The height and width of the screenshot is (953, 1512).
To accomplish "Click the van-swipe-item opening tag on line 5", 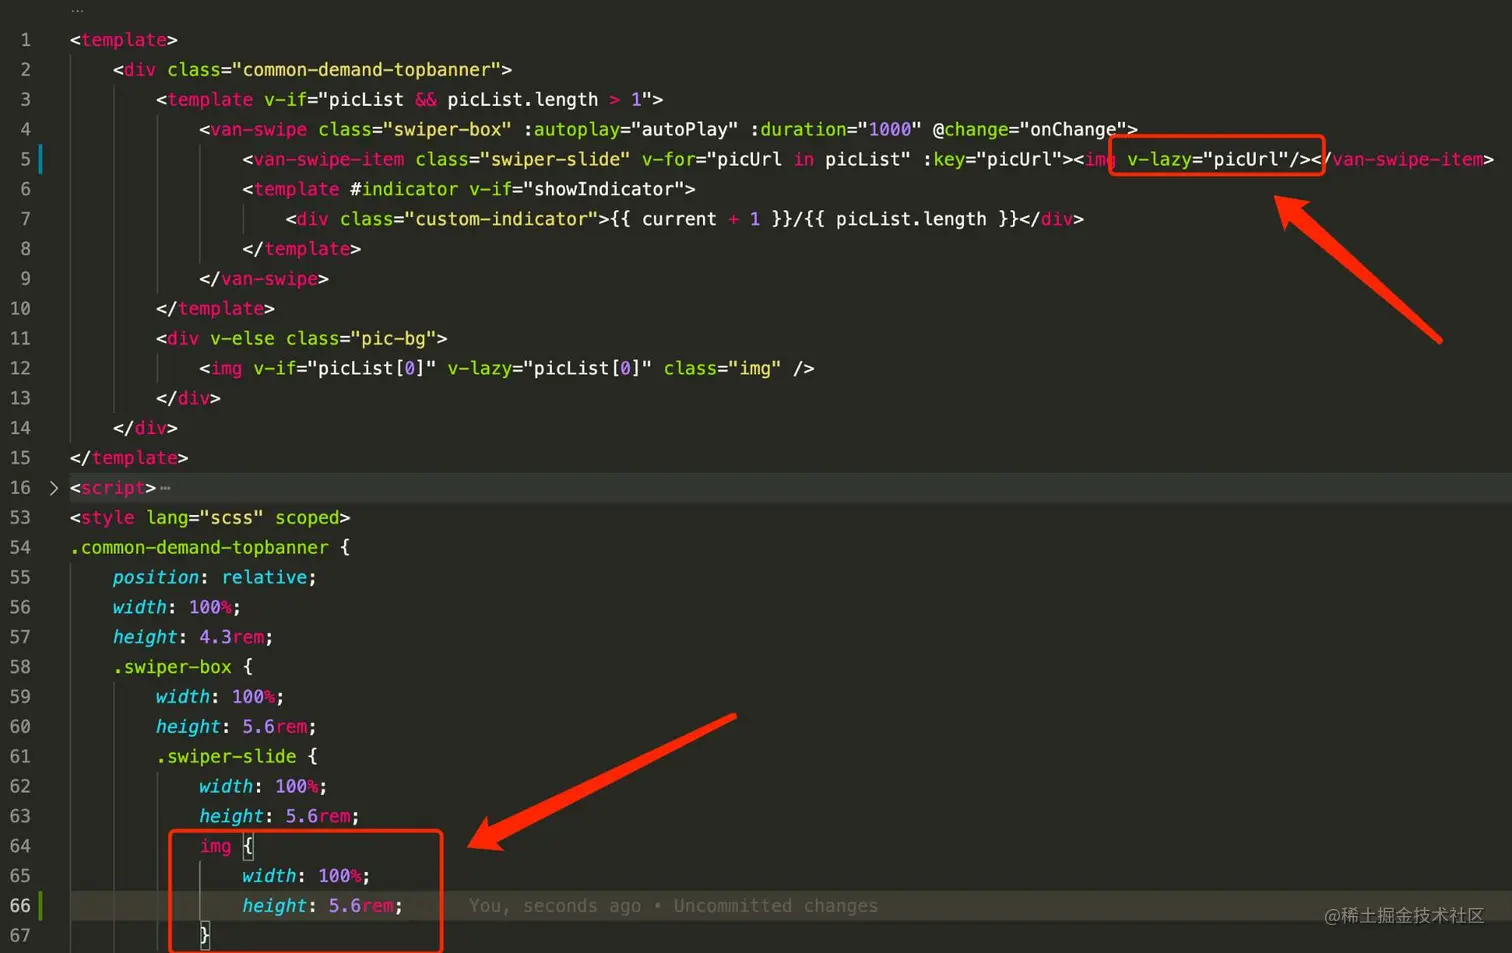I will point(323,160).
